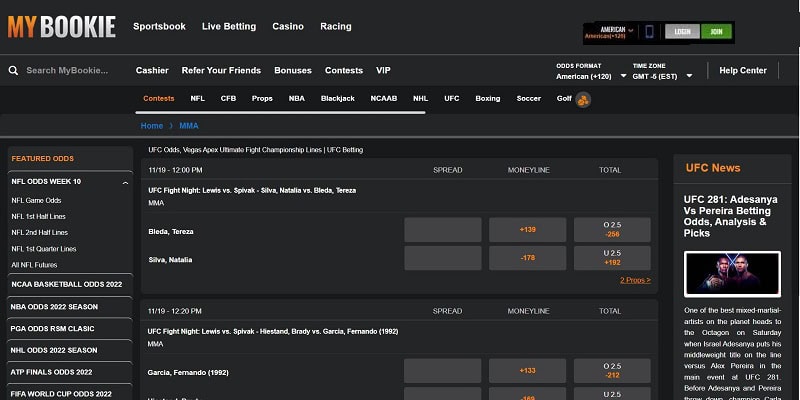Click the empty spread cell for Silva, Natalia
Screen dimensions: 800x400
443,258
